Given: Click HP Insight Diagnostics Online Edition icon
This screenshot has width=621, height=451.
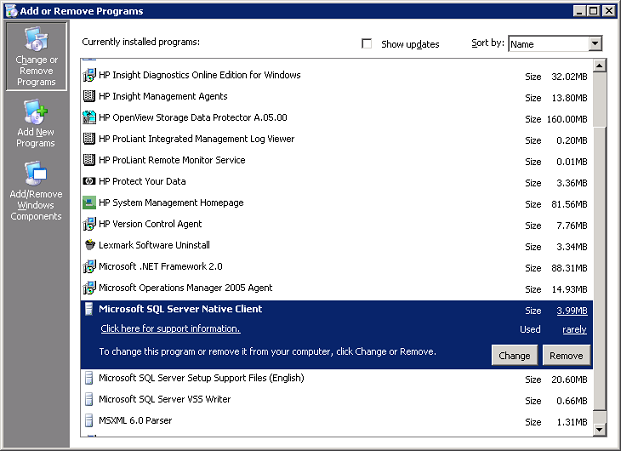Looking at the screenshot, I should click(x=89, y=75).
